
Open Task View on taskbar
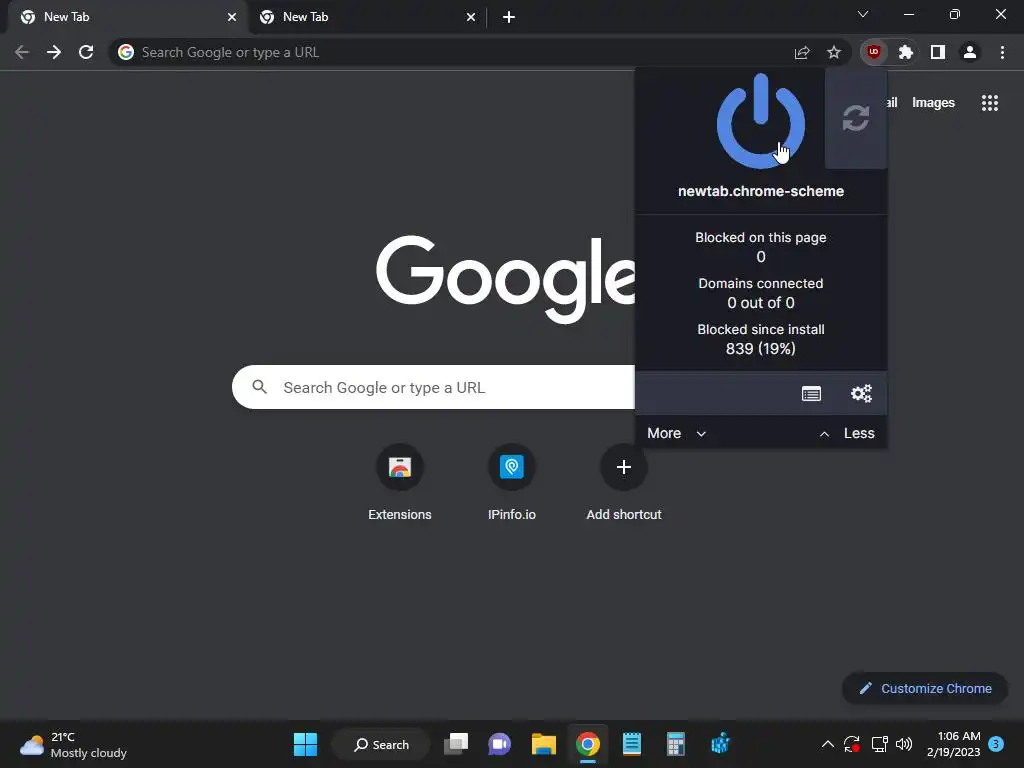point(456,744)
